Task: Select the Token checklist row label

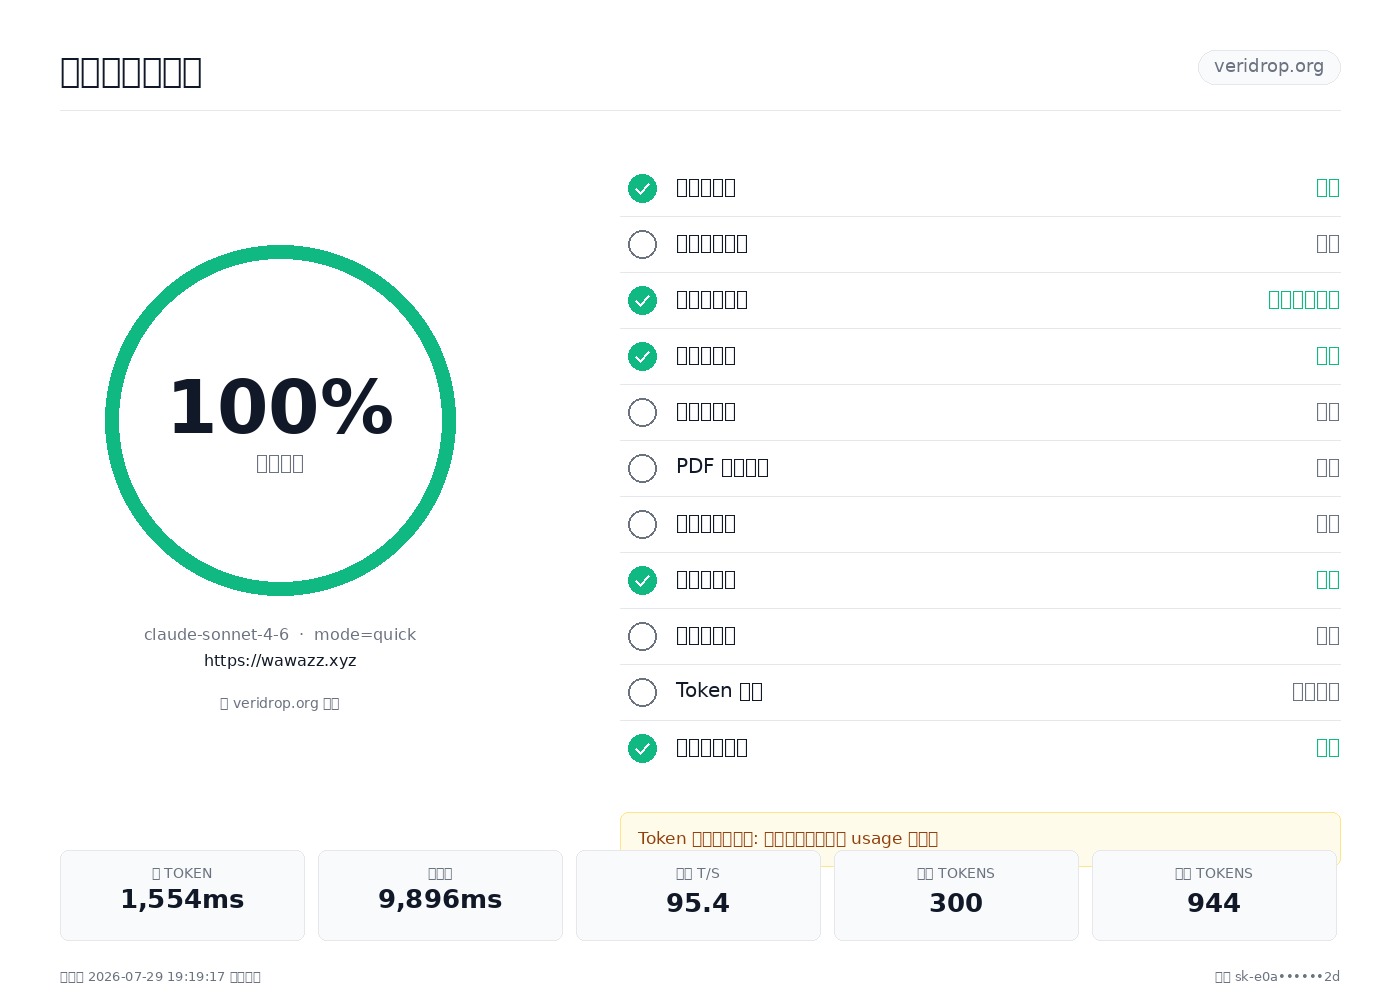Action: tap(719, 691)
